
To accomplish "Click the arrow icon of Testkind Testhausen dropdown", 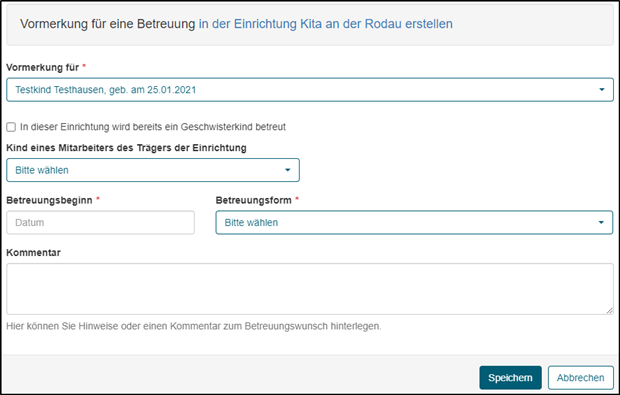I will (x=602, y=90).
